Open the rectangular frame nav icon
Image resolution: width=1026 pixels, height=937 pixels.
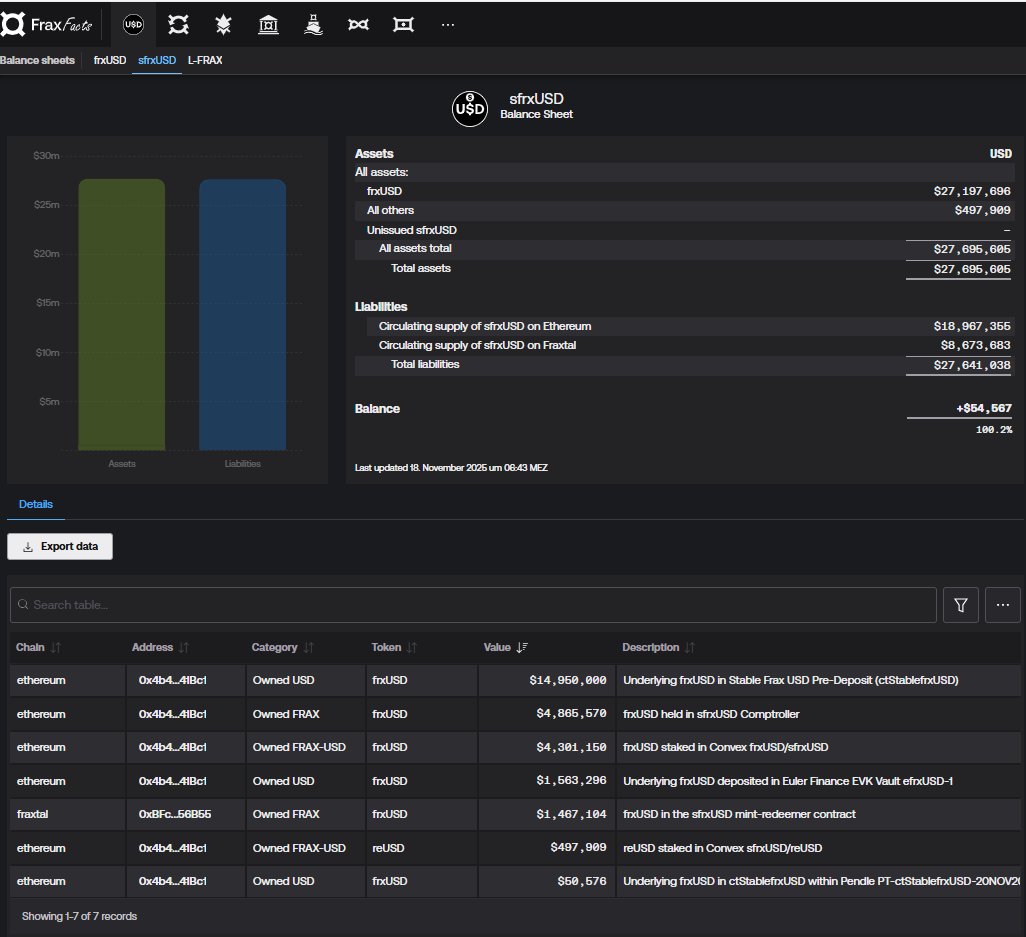point(403,25)
